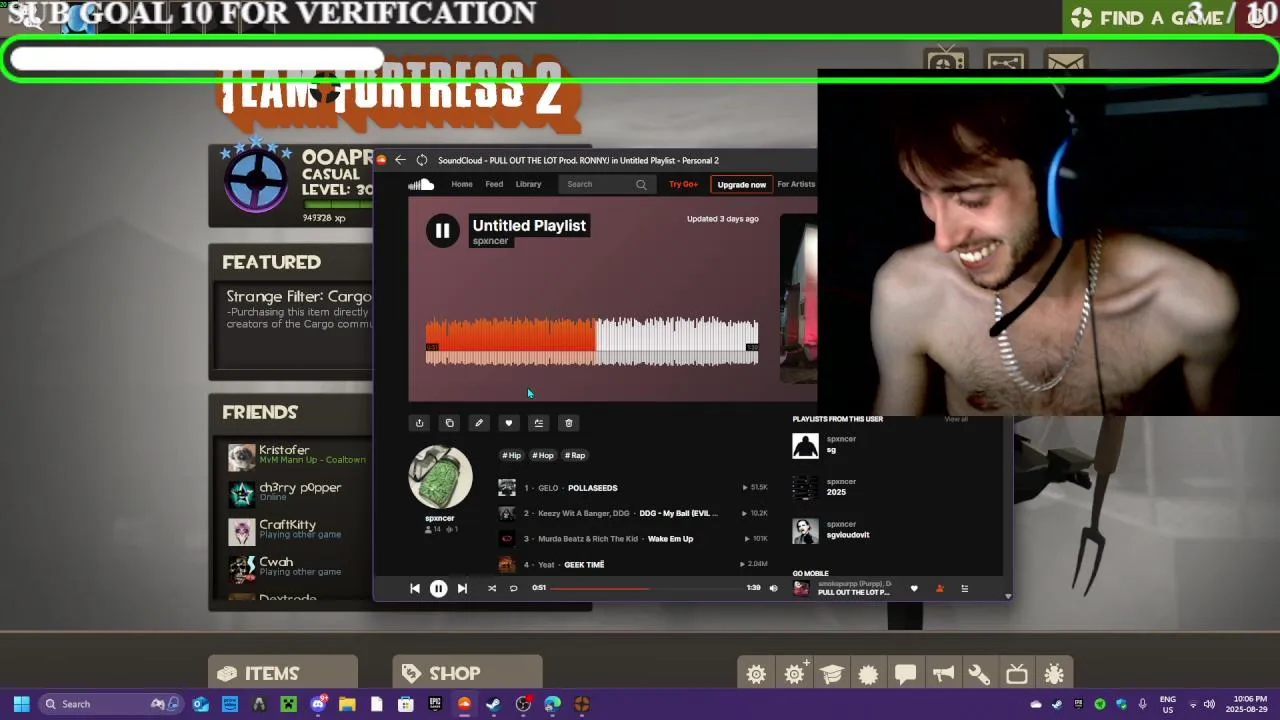
Task: Open the #Hop tag
Action: 542,455
